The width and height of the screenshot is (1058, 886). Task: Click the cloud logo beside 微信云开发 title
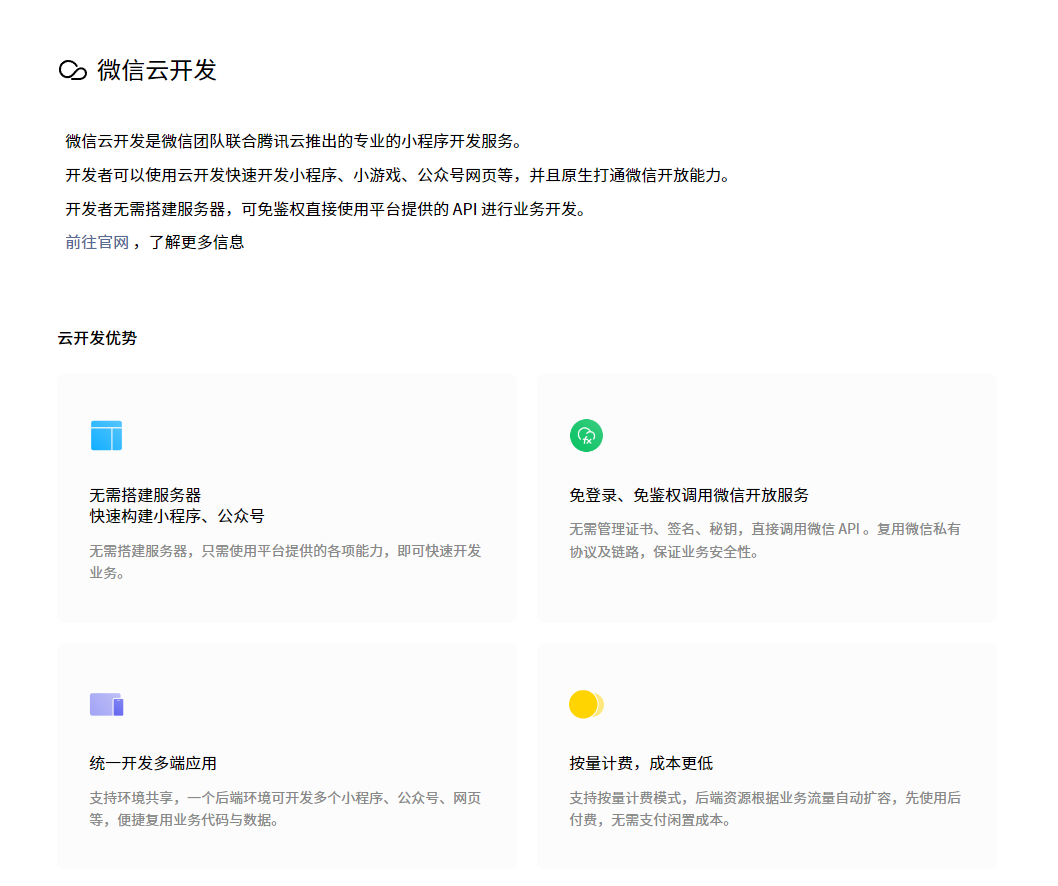[x=73, y=70]
